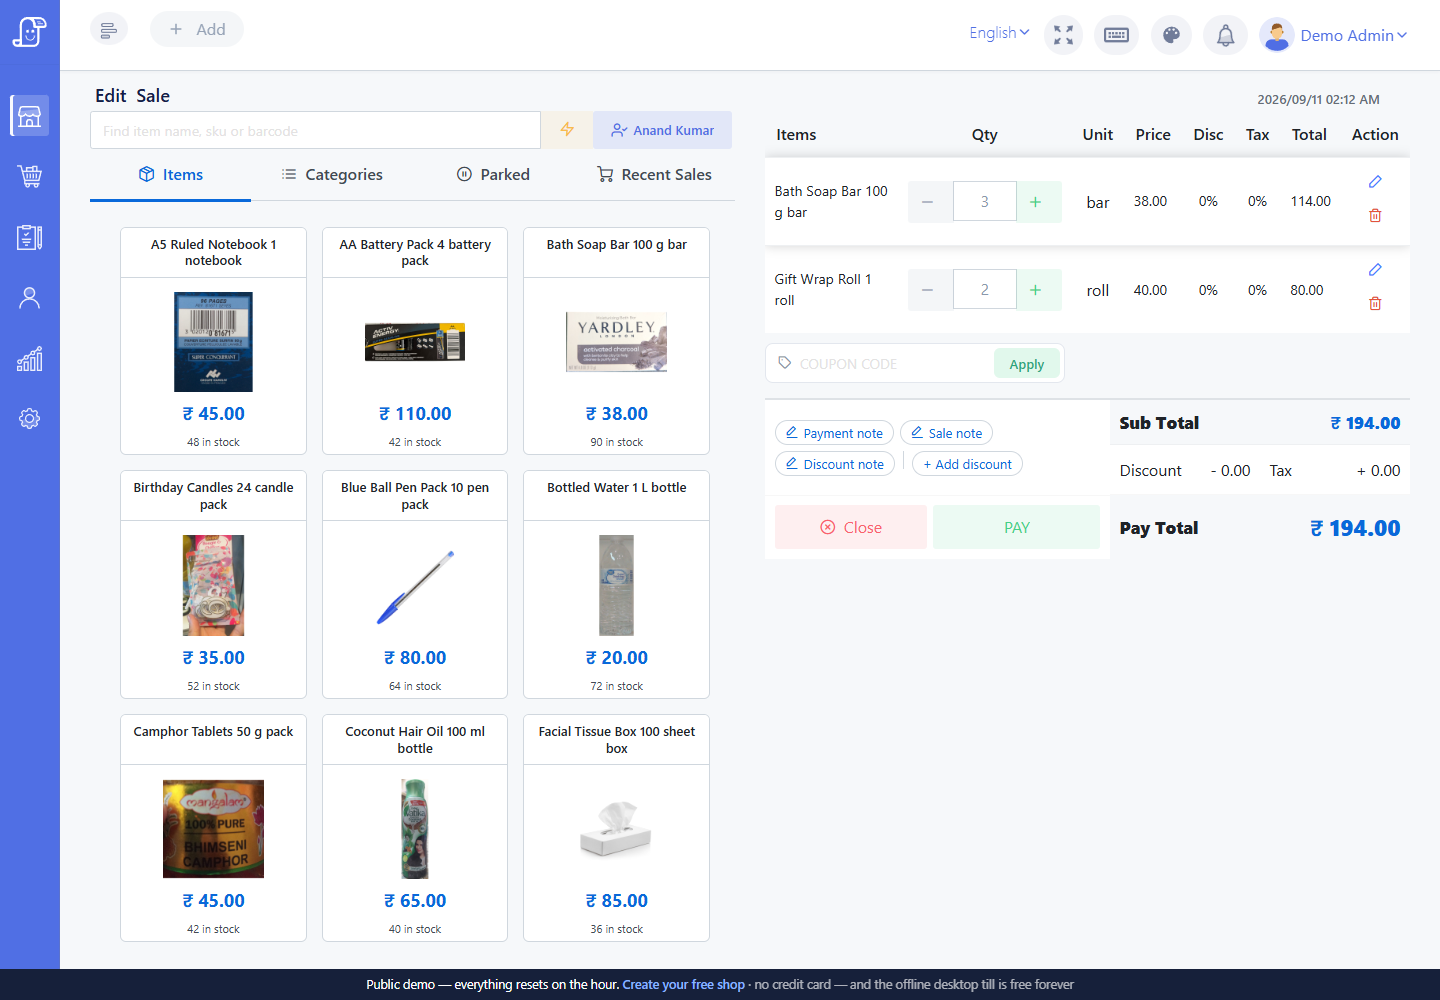
Task: Apply the coupon code
Action: [x=1027, y=364]
